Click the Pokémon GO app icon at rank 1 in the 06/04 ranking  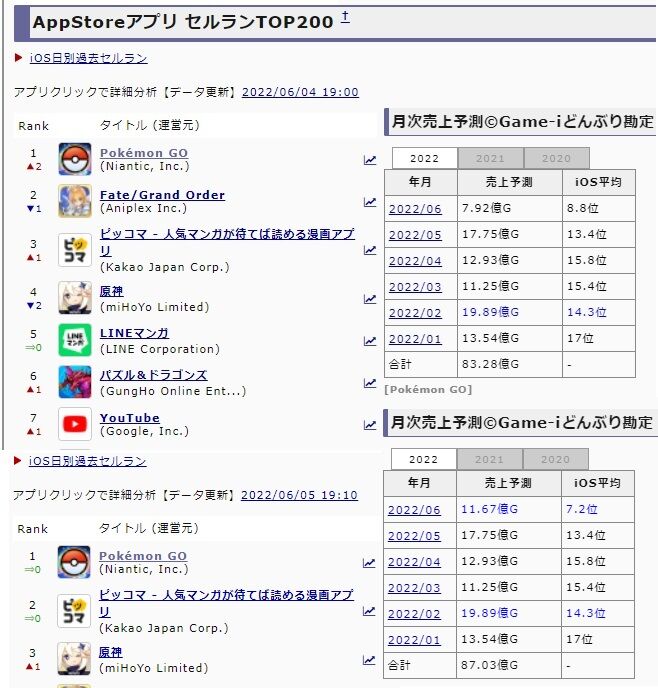coord(75,159)
